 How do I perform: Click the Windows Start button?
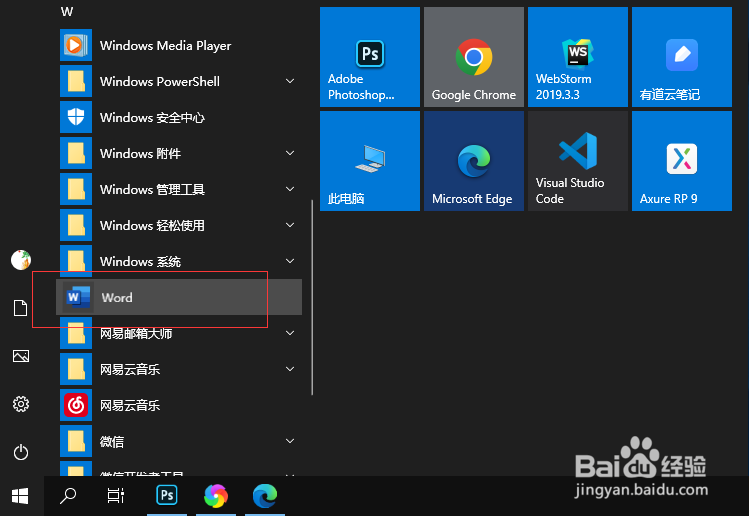click(20, 496)
